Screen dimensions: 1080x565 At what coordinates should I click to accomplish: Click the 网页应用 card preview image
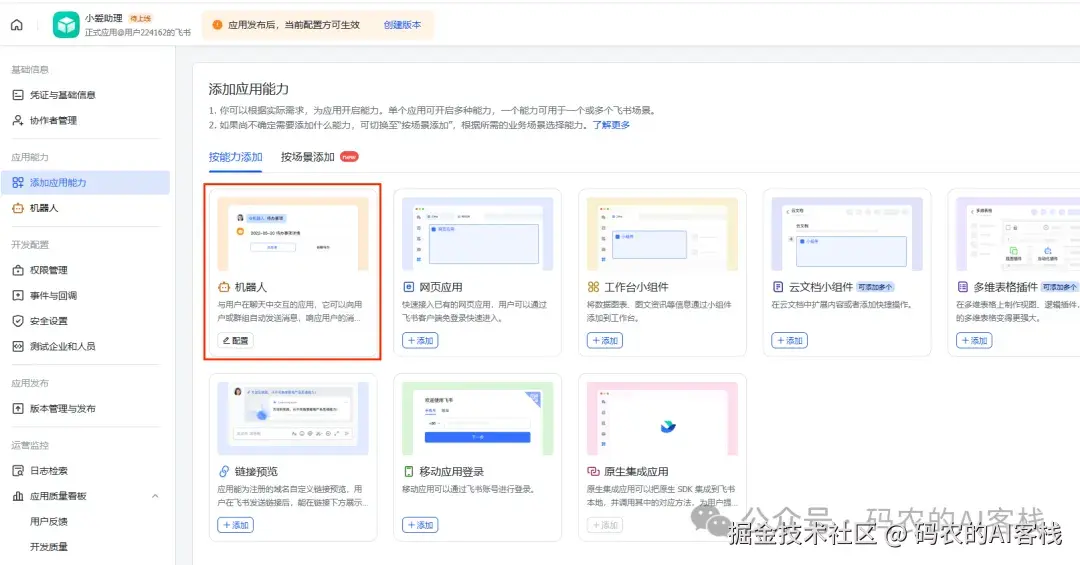tap(477, 234)
